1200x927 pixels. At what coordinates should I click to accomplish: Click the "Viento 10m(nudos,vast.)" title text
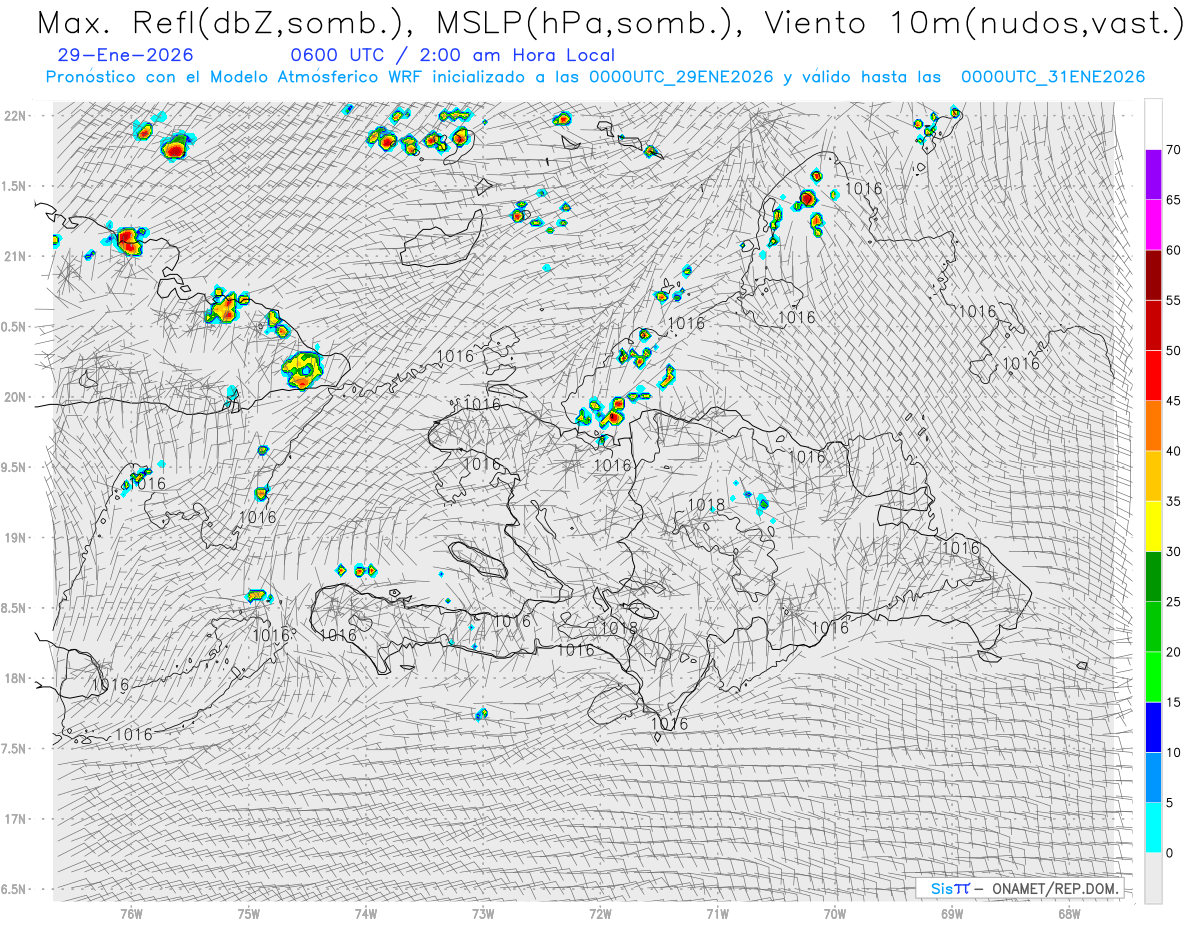[x=973, y=22]
